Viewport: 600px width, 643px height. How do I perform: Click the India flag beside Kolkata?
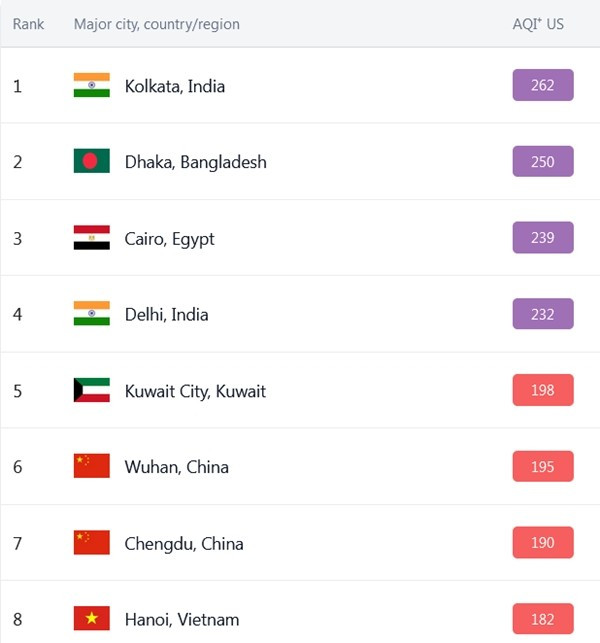[91, 86]
